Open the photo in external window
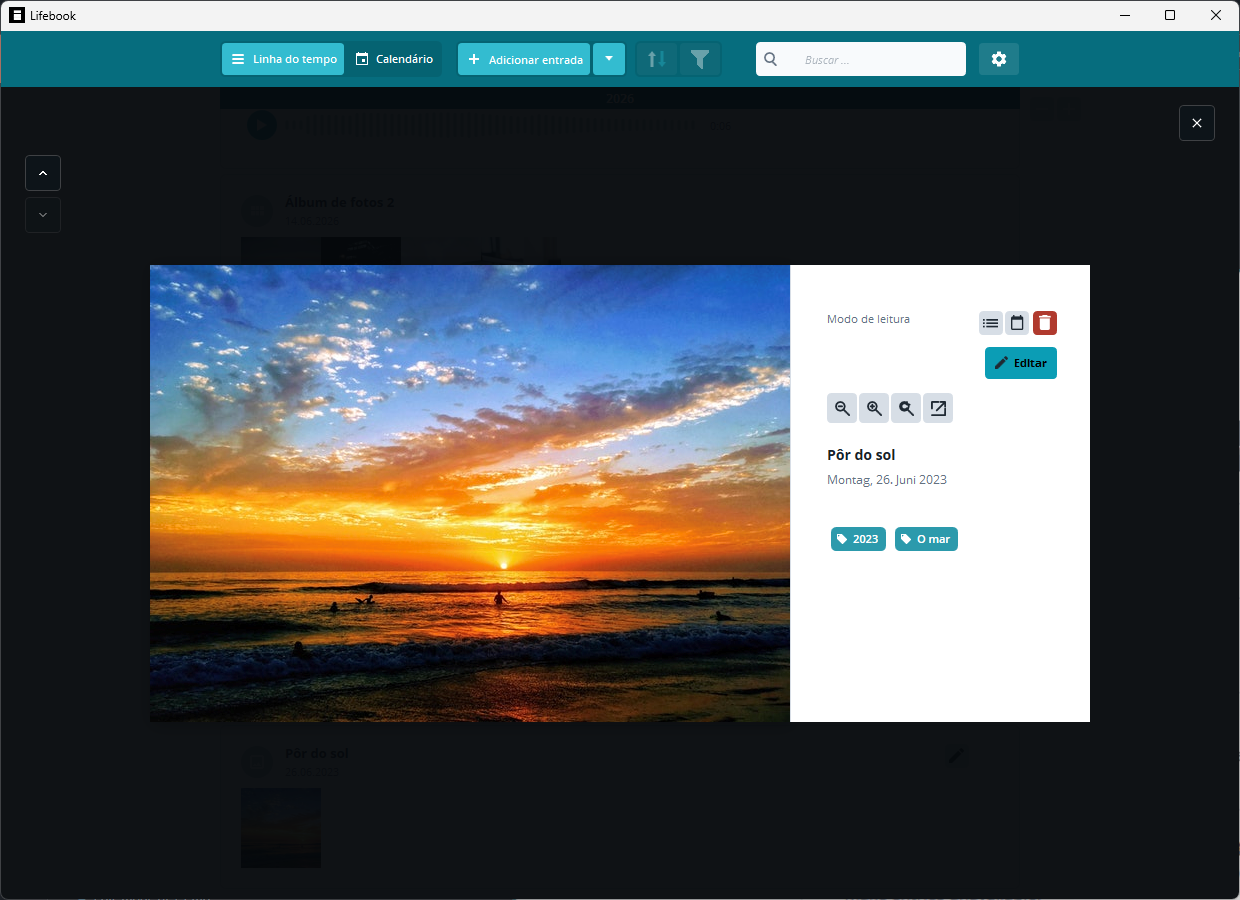The width and height of the screenshot is (1240, 900). [x=938, y=408]
